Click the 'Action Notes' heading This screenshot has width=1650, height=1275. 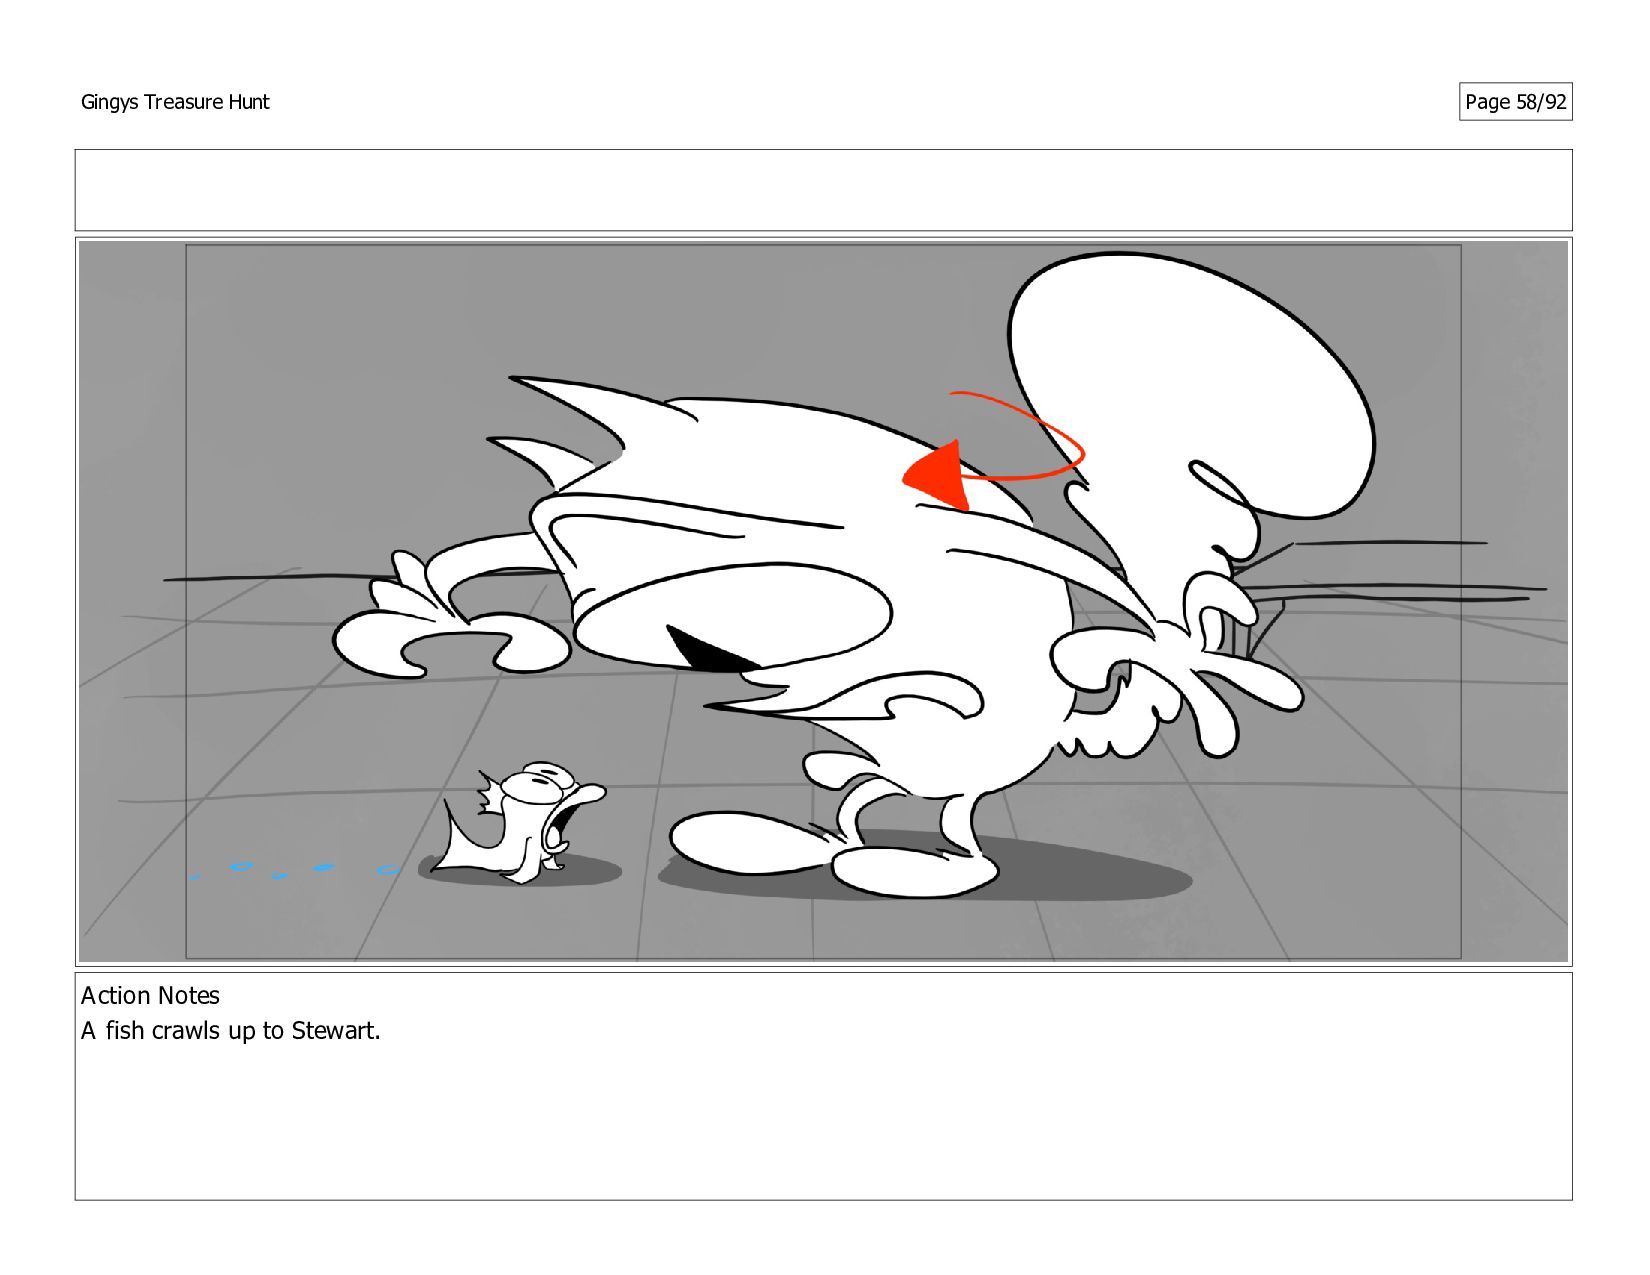(x=150, y=995)
